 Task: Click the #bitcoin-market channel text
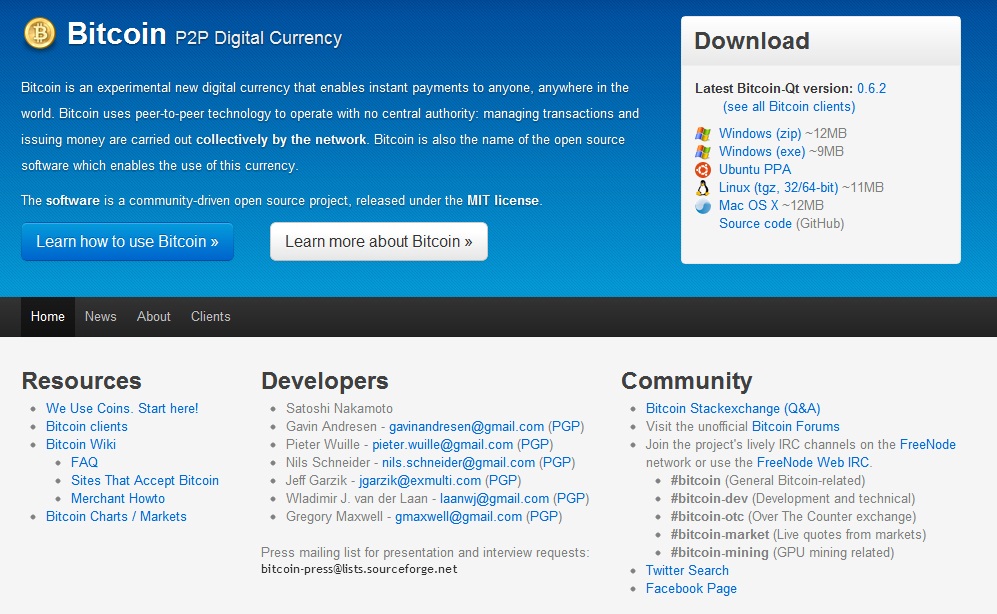pyautogui.click(x=720, y=535)
